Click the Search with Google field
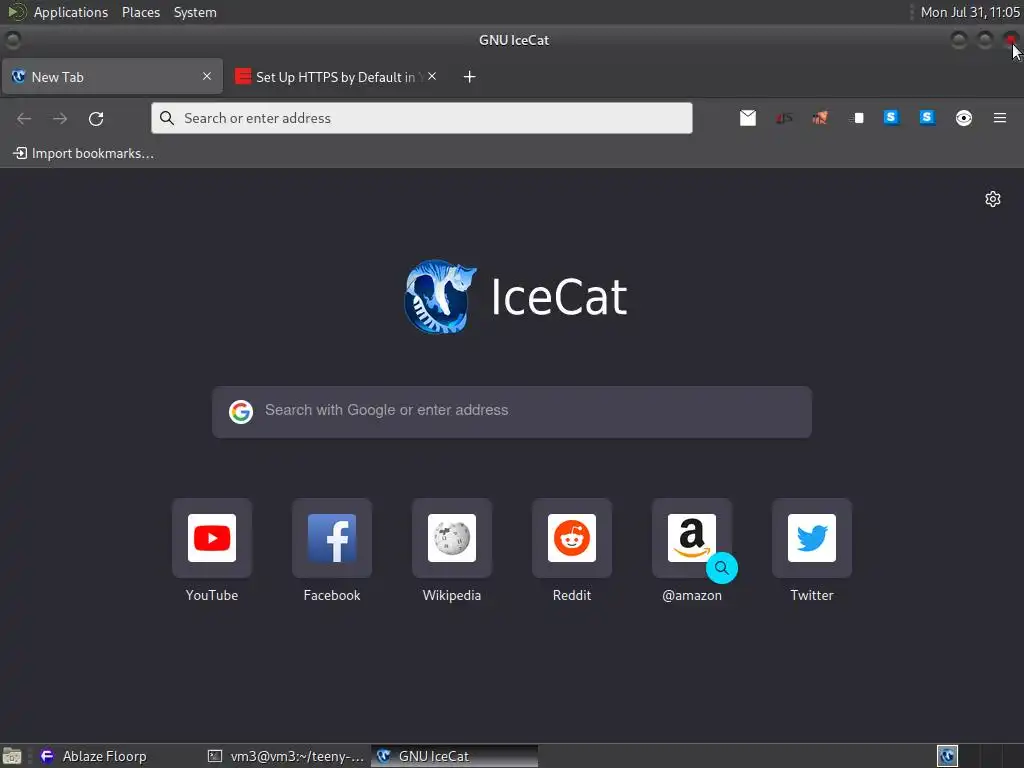 512,411
